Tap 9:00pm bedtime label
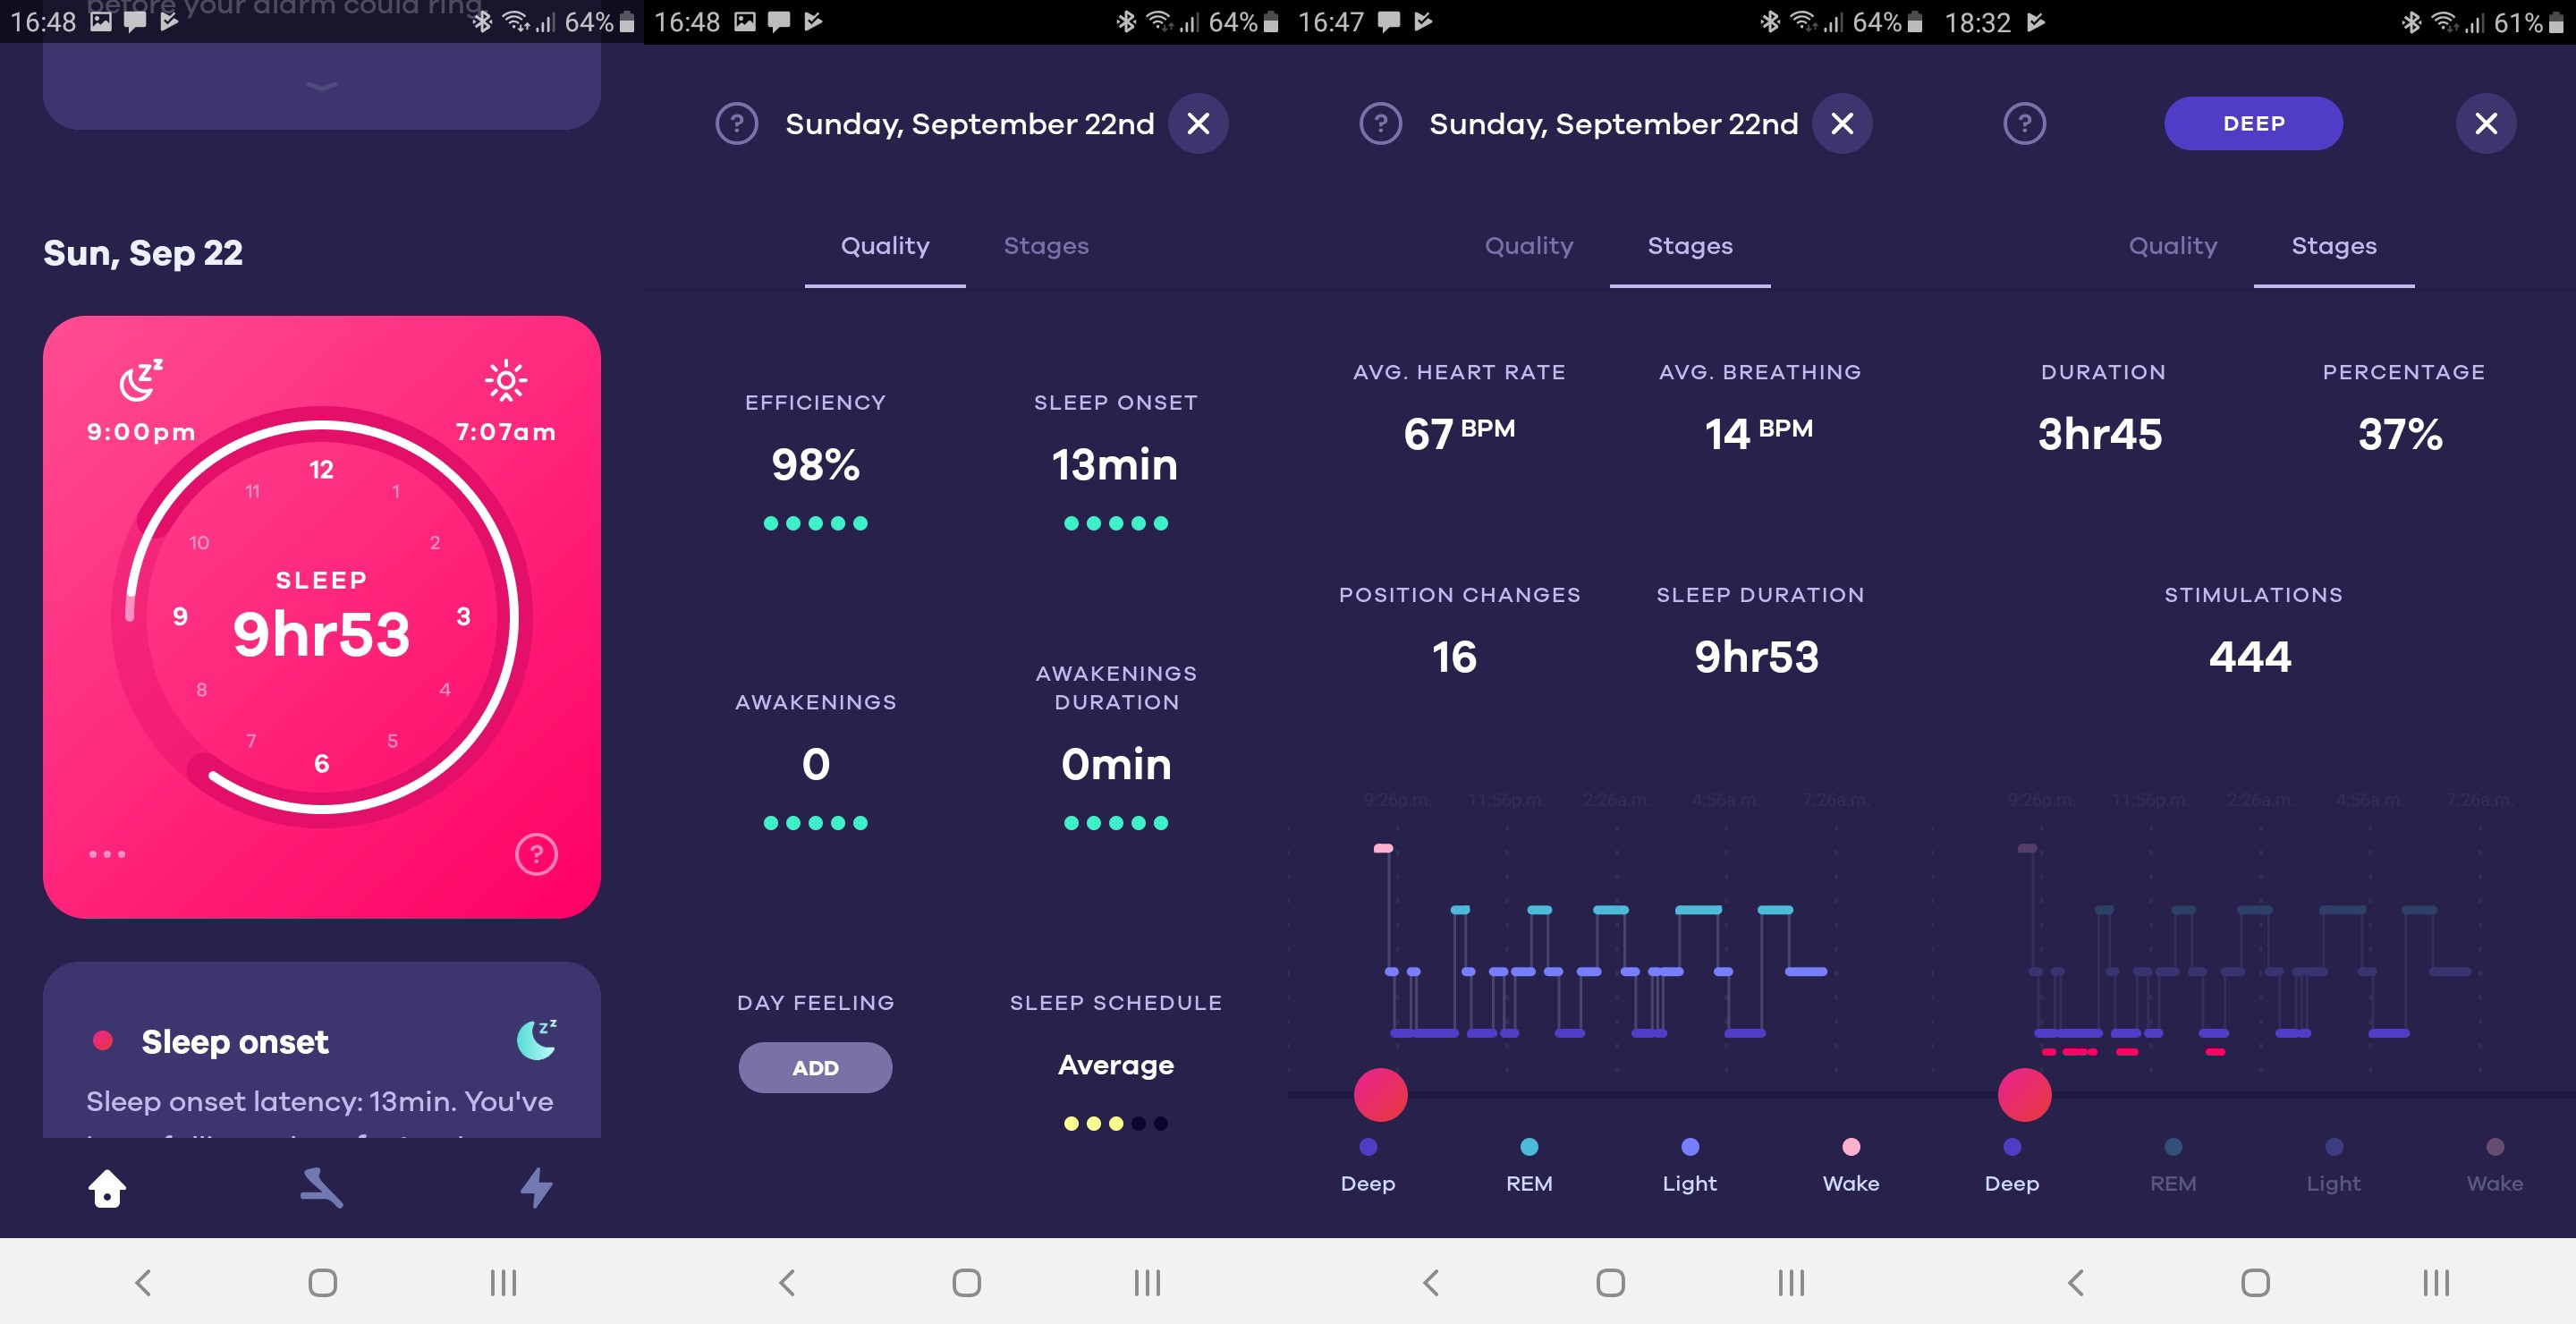2576x1324 pixels. tap(141, 432)
